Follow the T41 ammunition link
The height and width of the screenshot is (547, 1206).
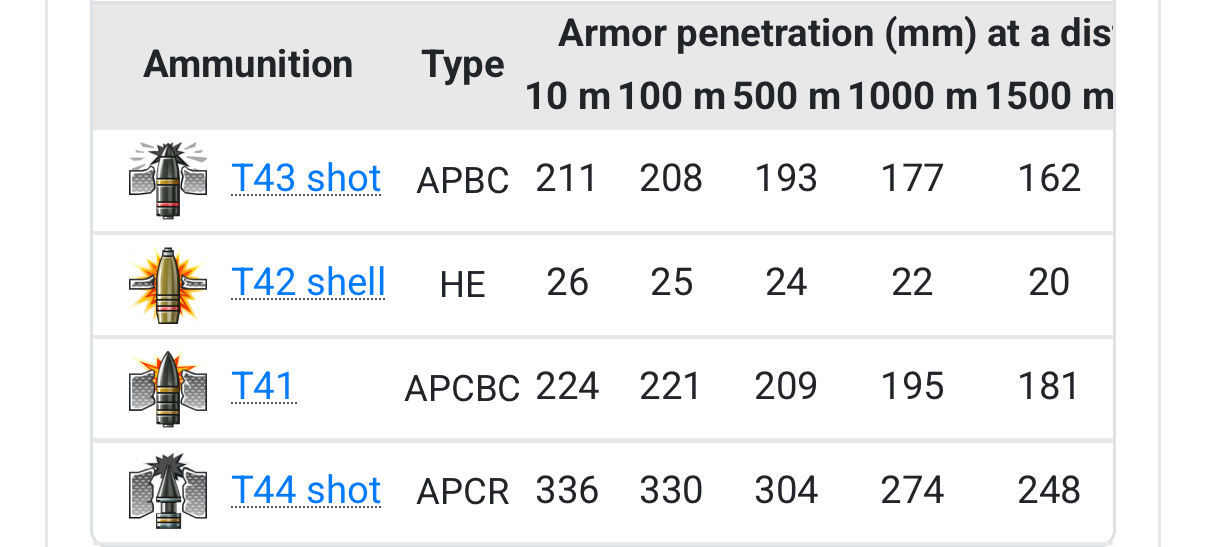[263, 386]
